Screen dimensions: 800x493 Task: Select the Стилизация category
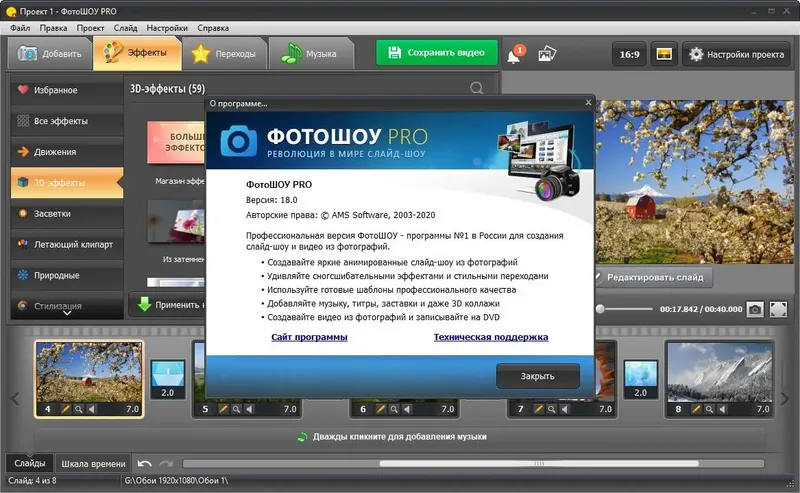click(67, 305)
